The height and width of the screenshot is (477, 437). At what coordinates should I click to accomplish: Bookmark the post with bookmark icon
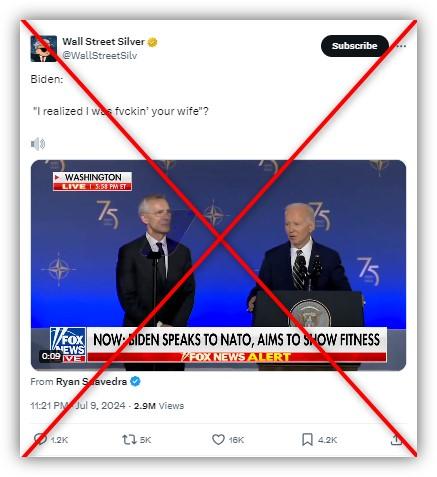(307, 439)
